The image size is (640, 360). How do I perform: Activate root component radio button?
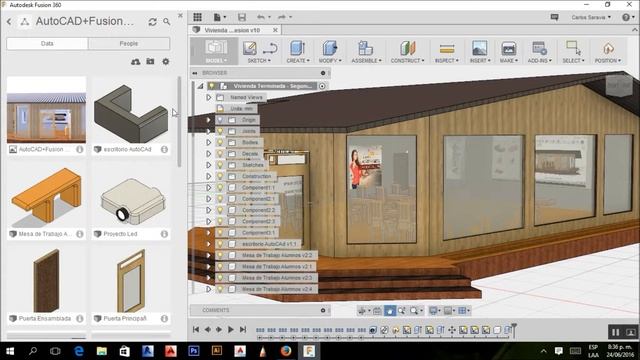[322, 86]
